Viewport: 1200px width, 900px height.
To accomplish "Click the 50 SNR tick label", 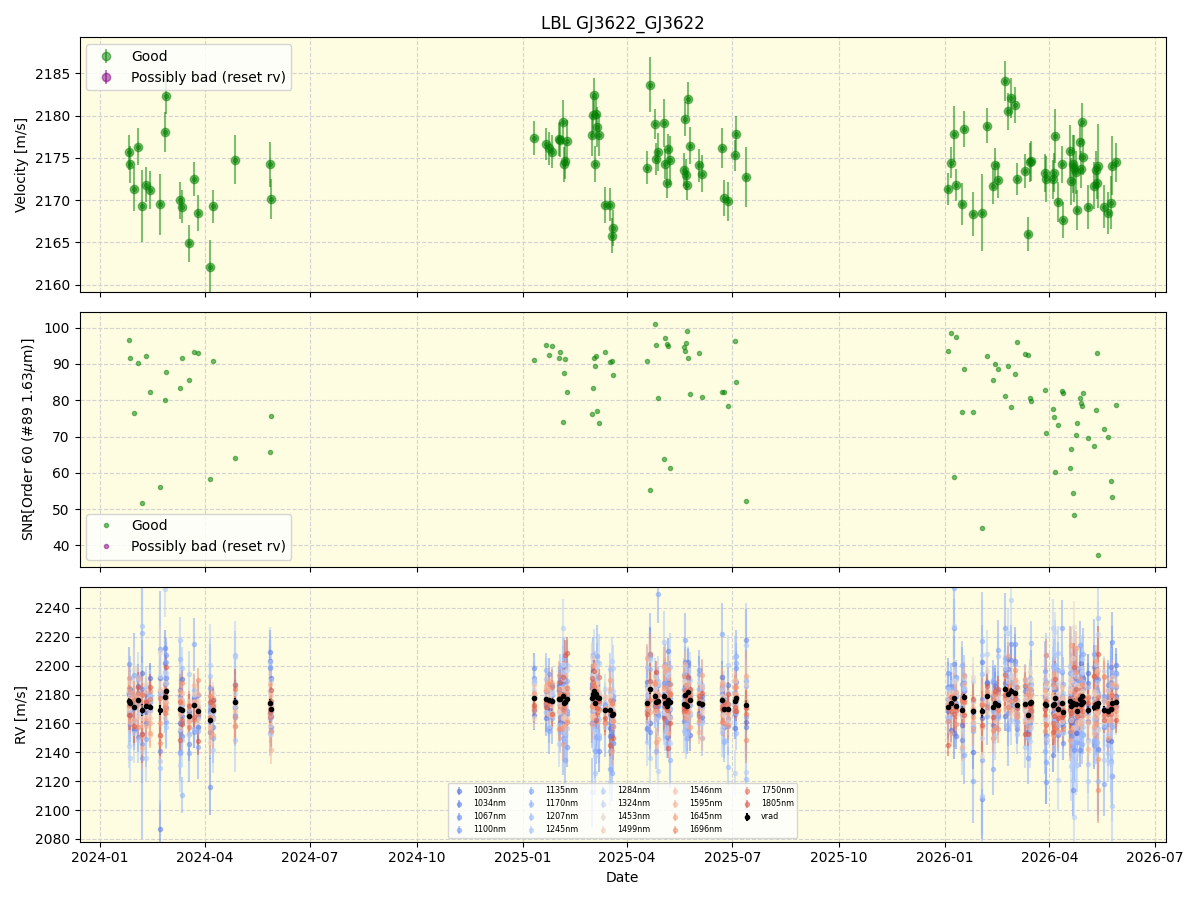I will [63, 510].
